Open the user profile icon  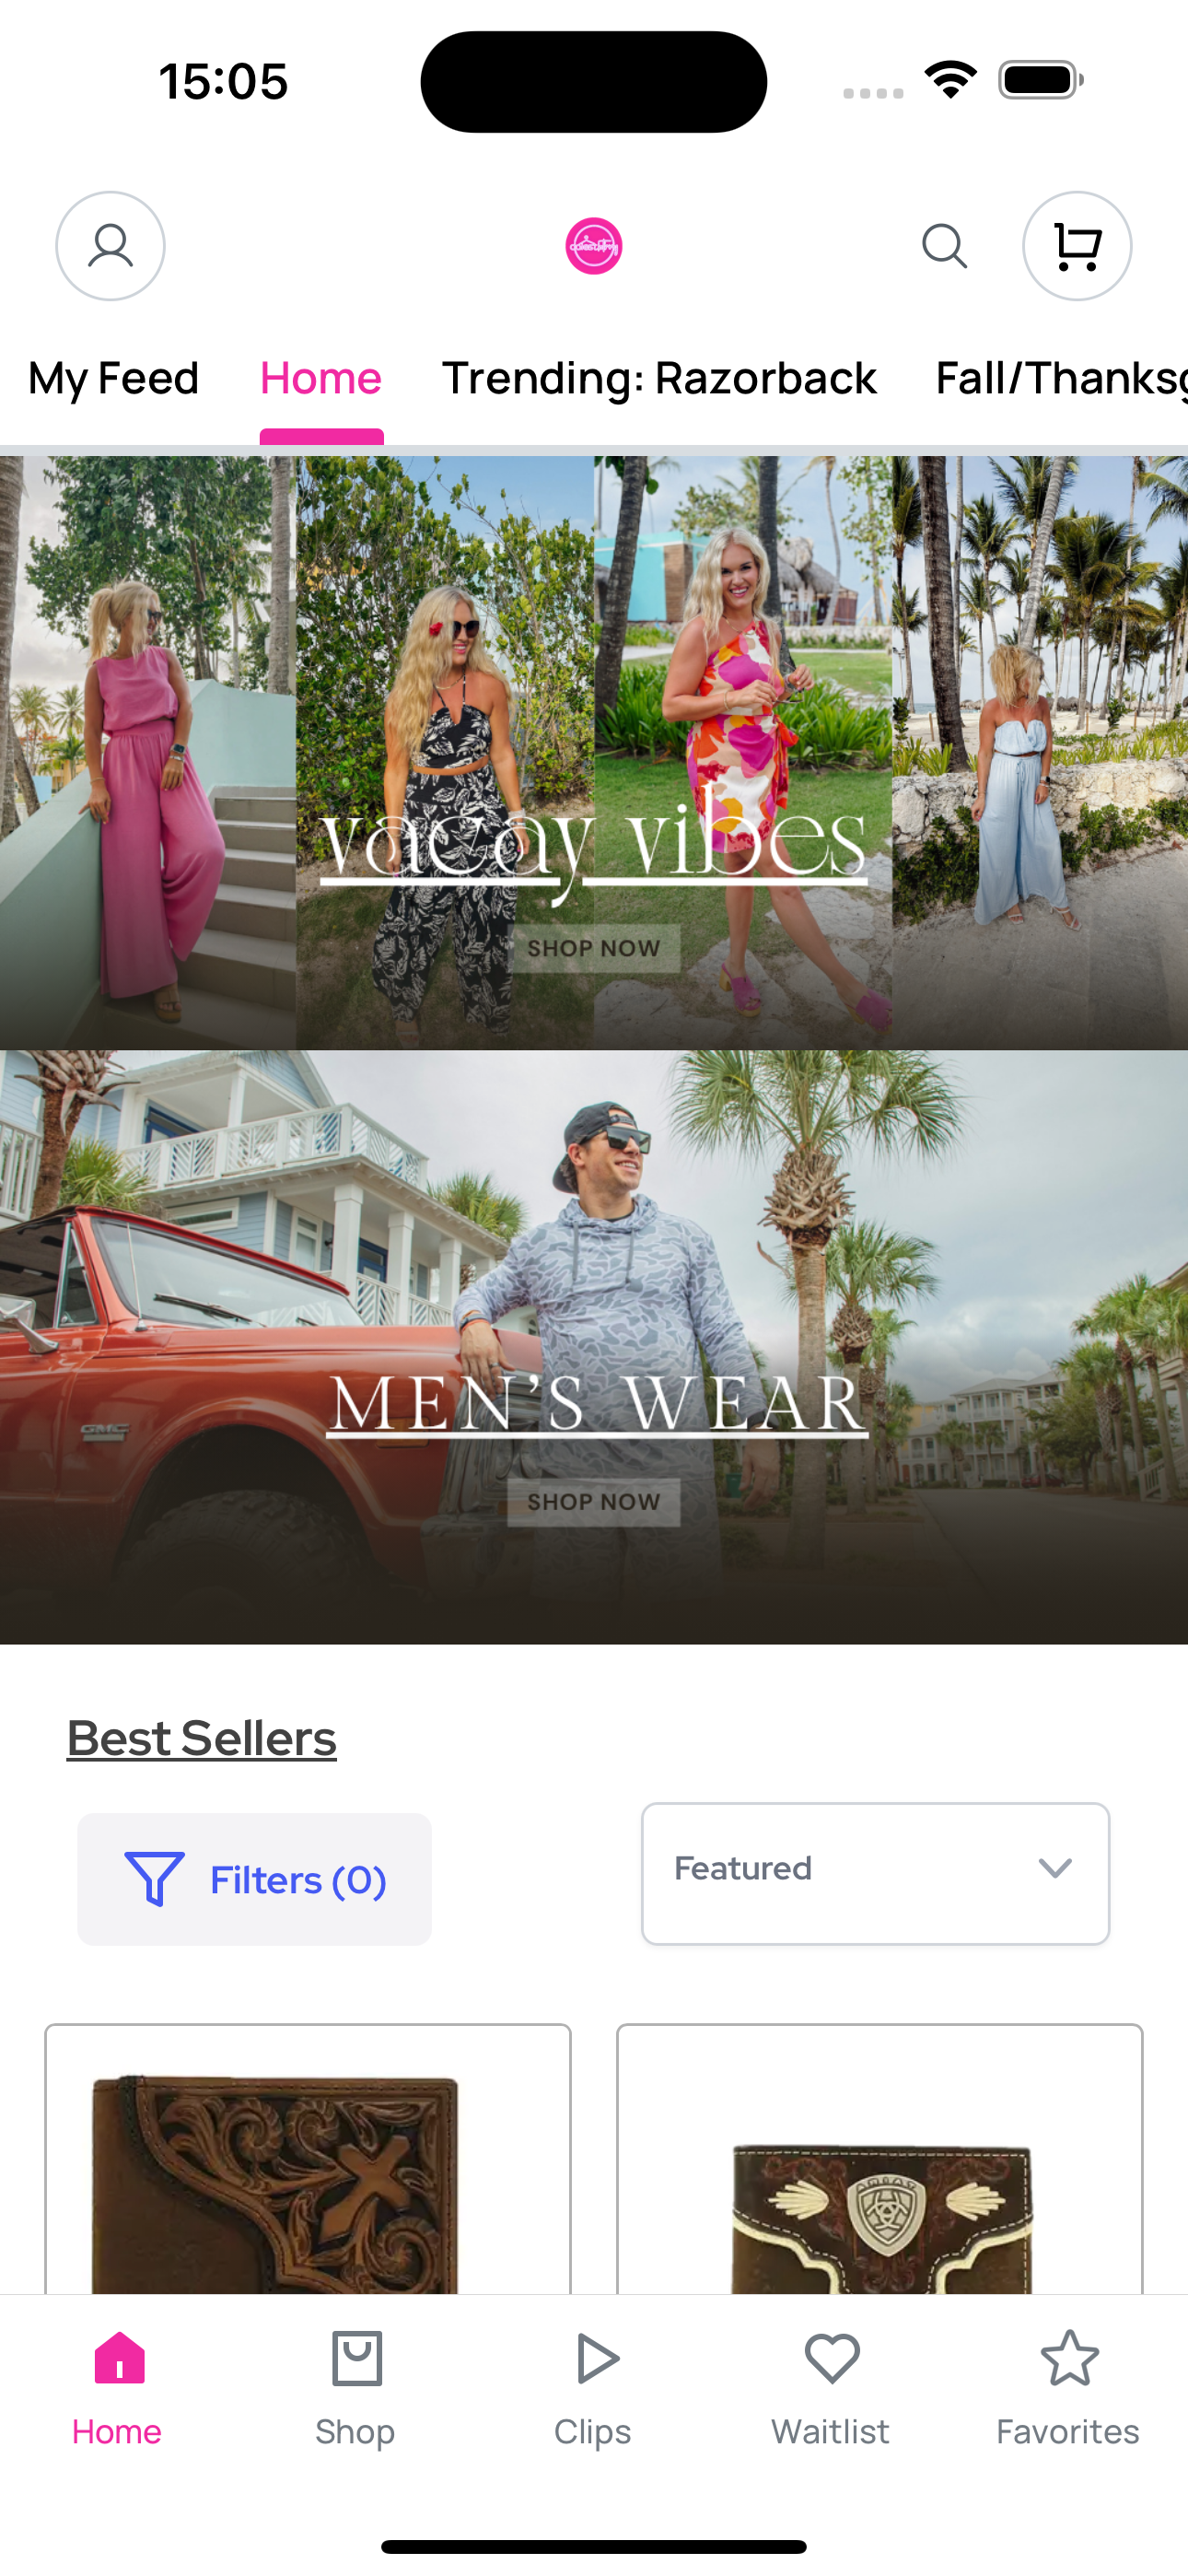click(110, 246)
